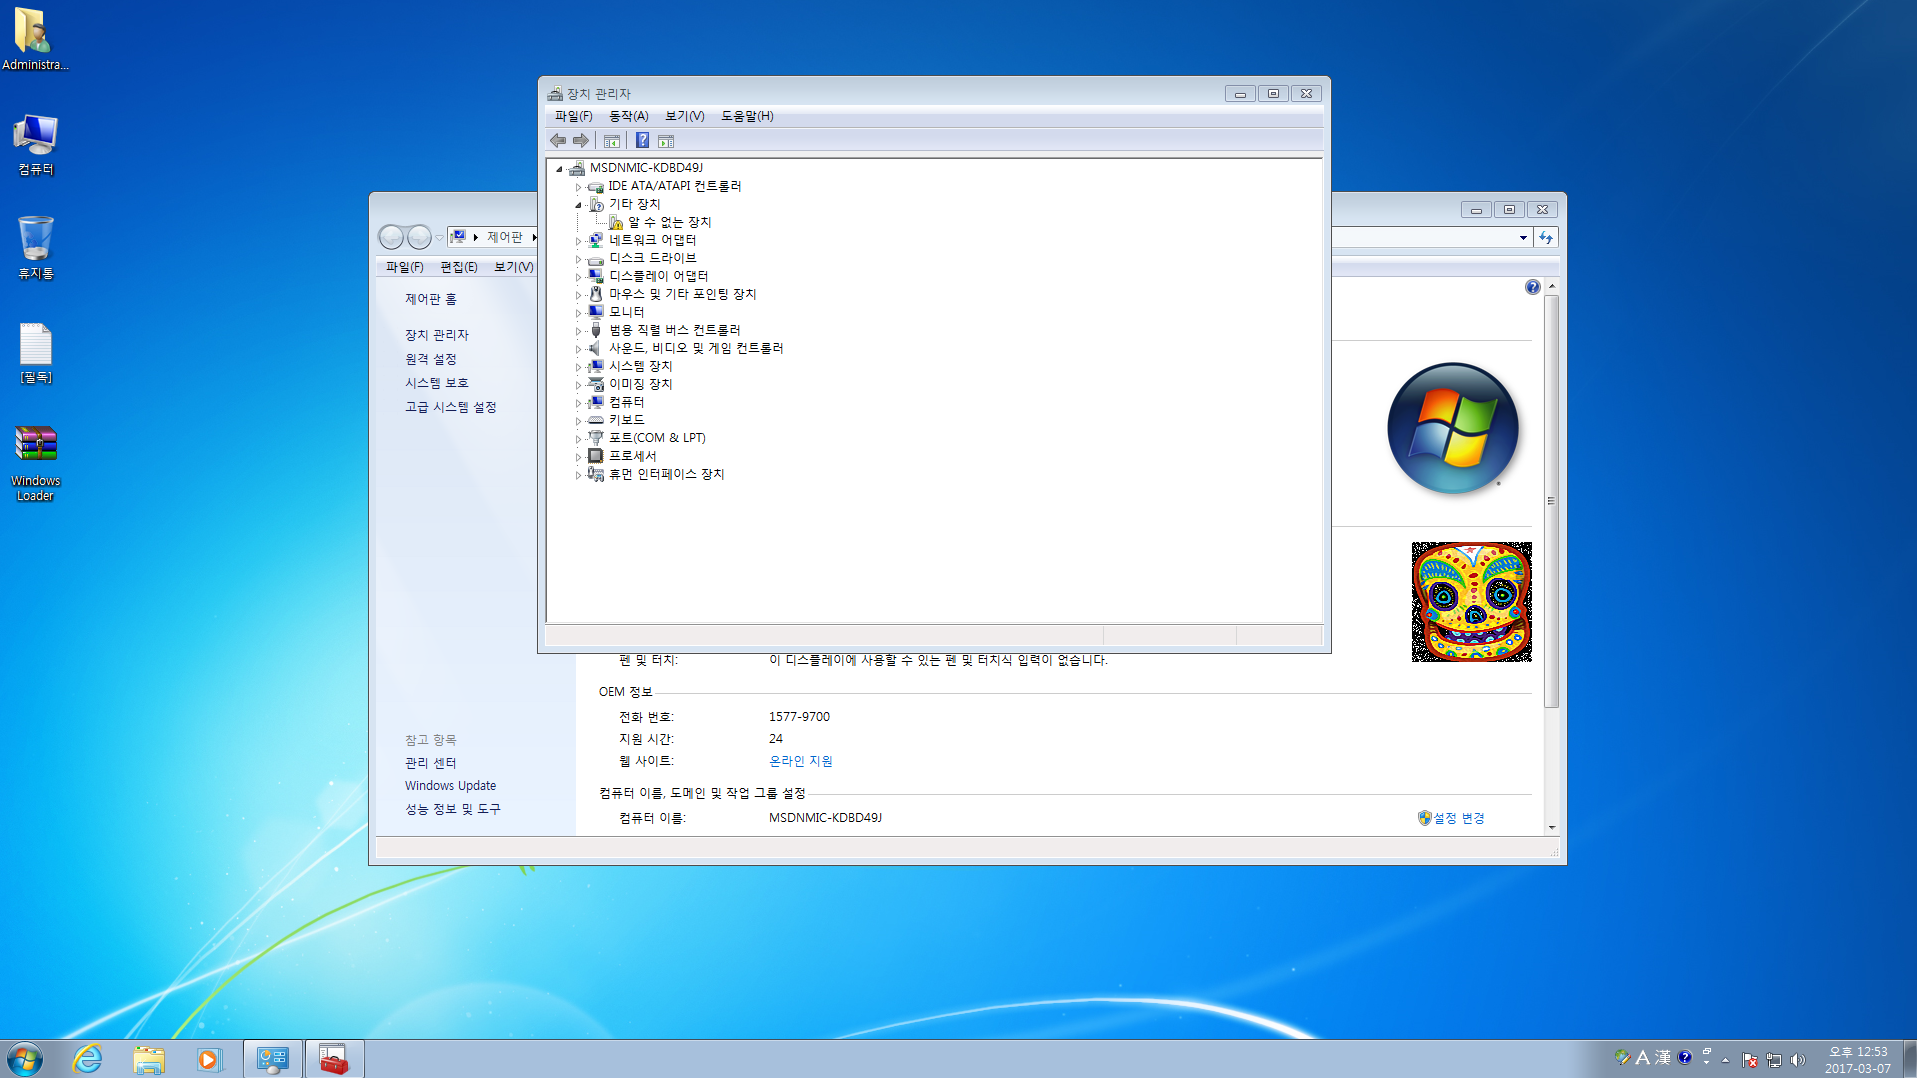Open Windows Explorer folder on taskbar
Viewport: 1917px width, 1078px height.
pos(149,1059)
